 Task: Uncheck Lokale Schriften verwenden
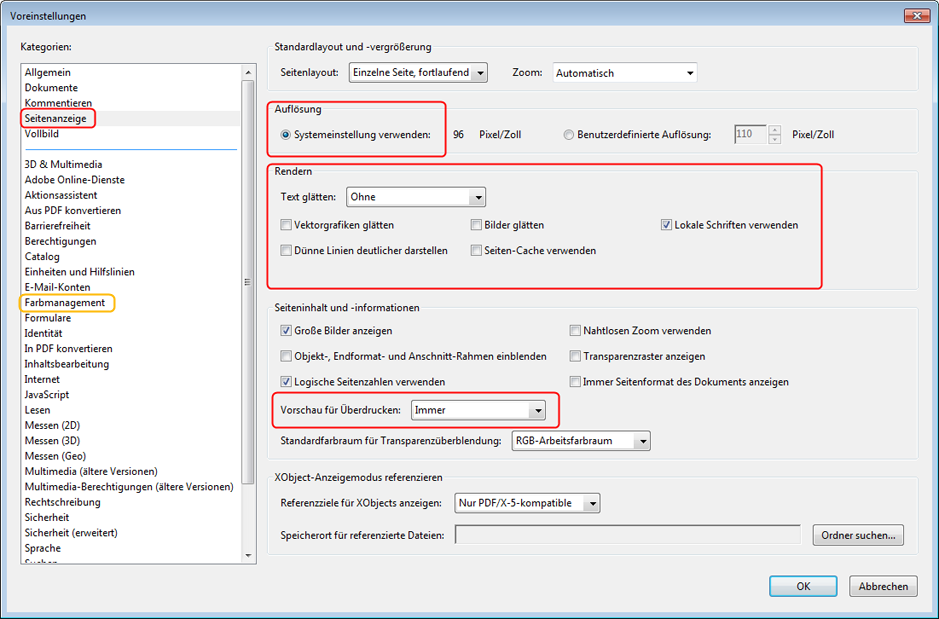pos(666,225)
